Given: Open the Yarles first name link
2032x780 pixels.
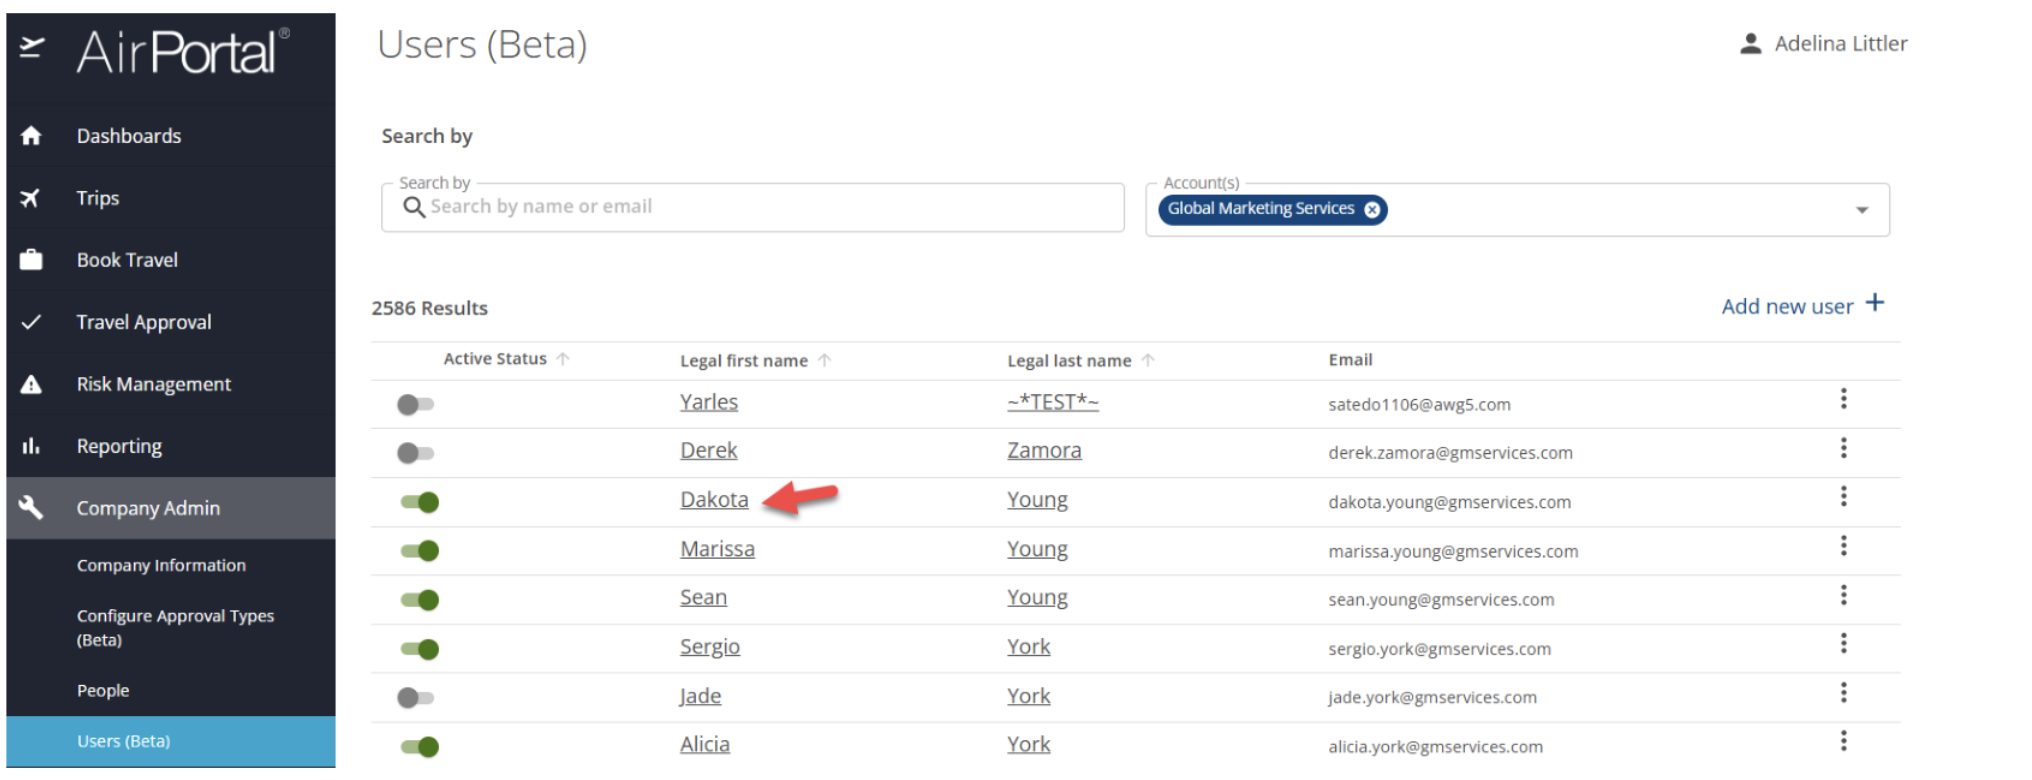Looking at the screenshot, I should click(x=709, y=402).
